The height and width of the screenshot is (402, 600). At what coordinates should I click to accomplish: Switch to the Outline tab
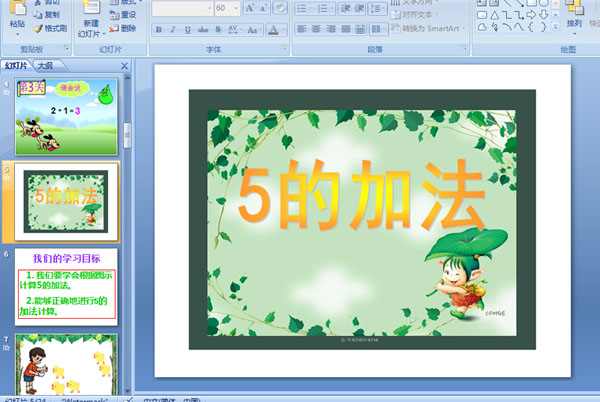pos(46,65)
